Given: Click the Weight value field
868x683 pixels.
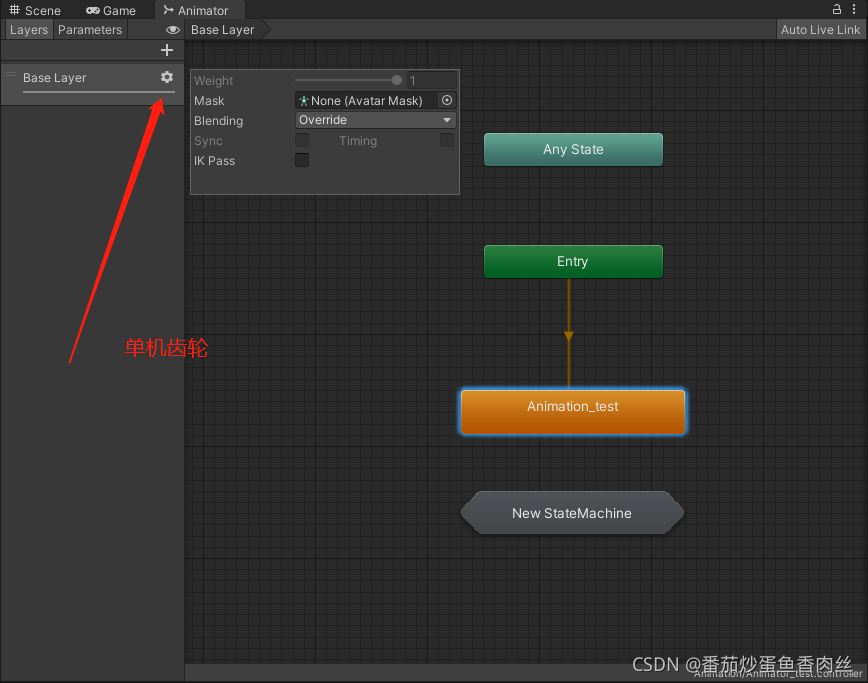Looking at the screenshot, I should 432,80.
